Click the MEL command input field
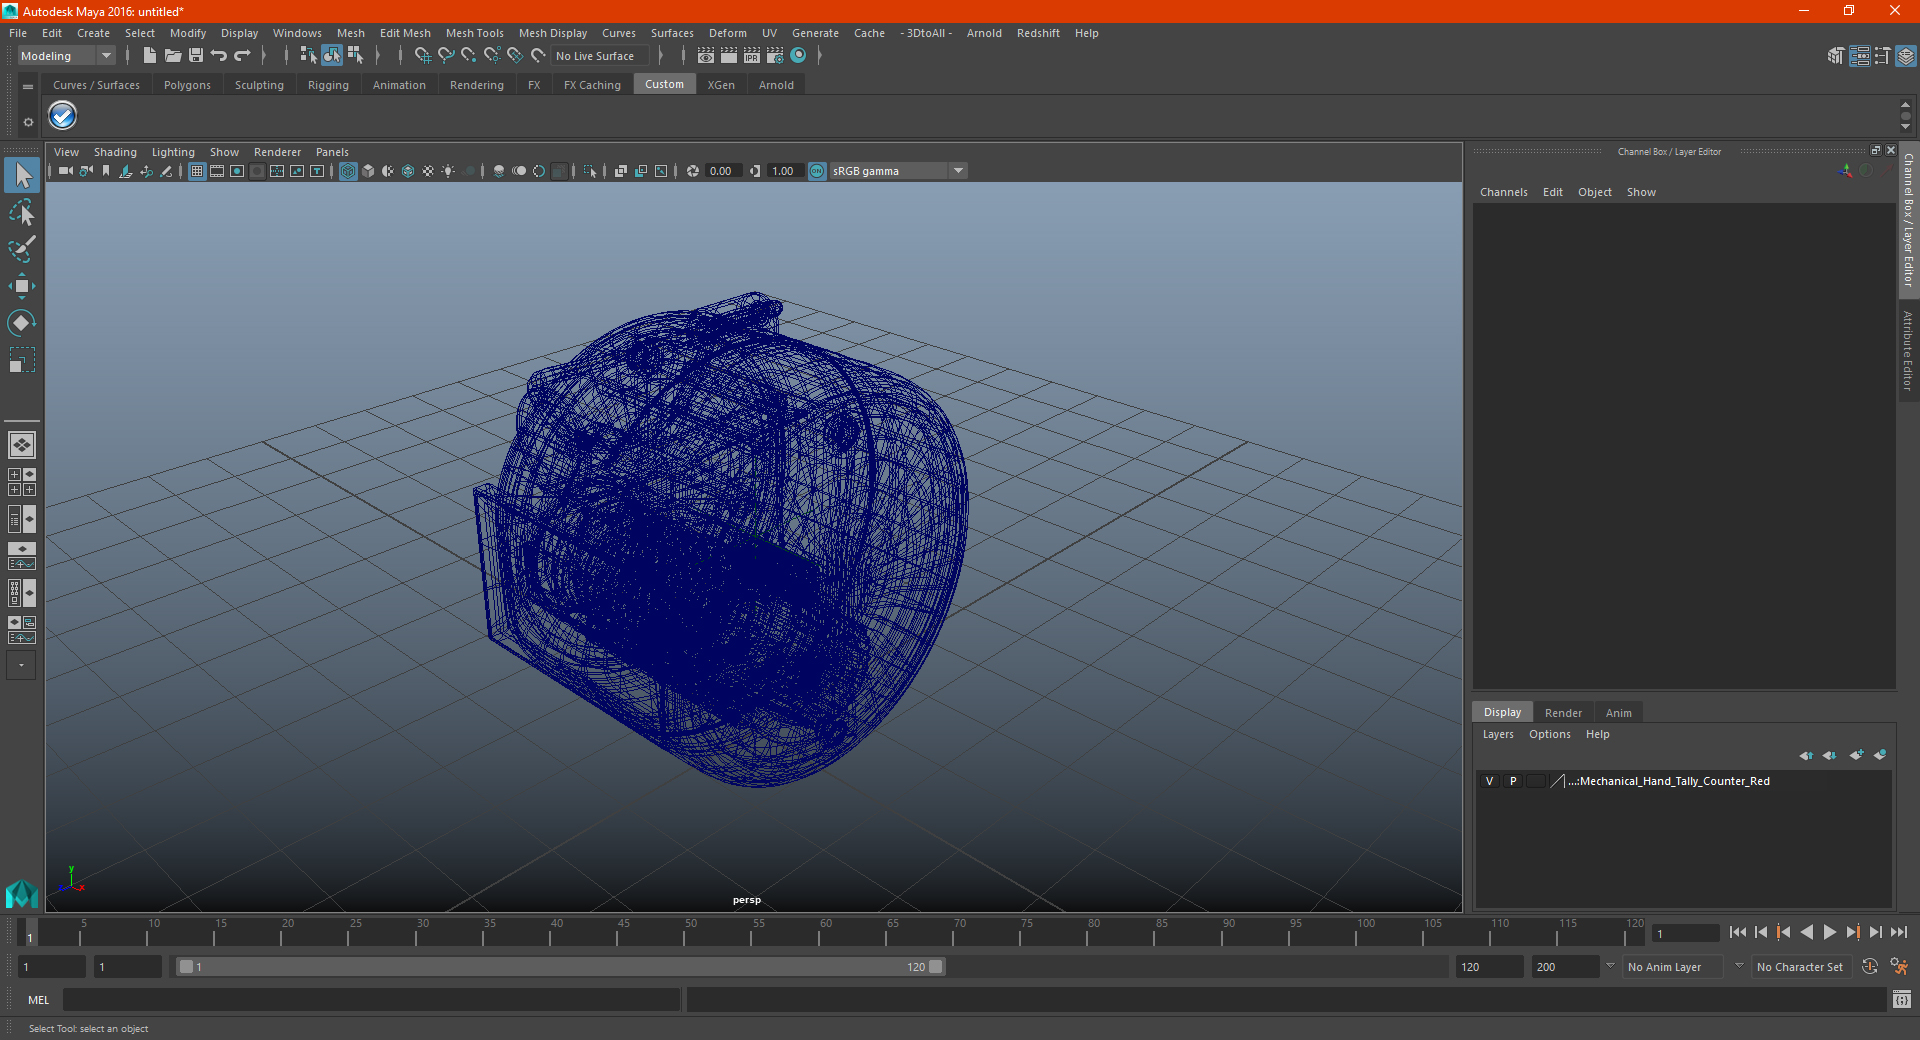The image size is (1920, 1040). [371, 999]
